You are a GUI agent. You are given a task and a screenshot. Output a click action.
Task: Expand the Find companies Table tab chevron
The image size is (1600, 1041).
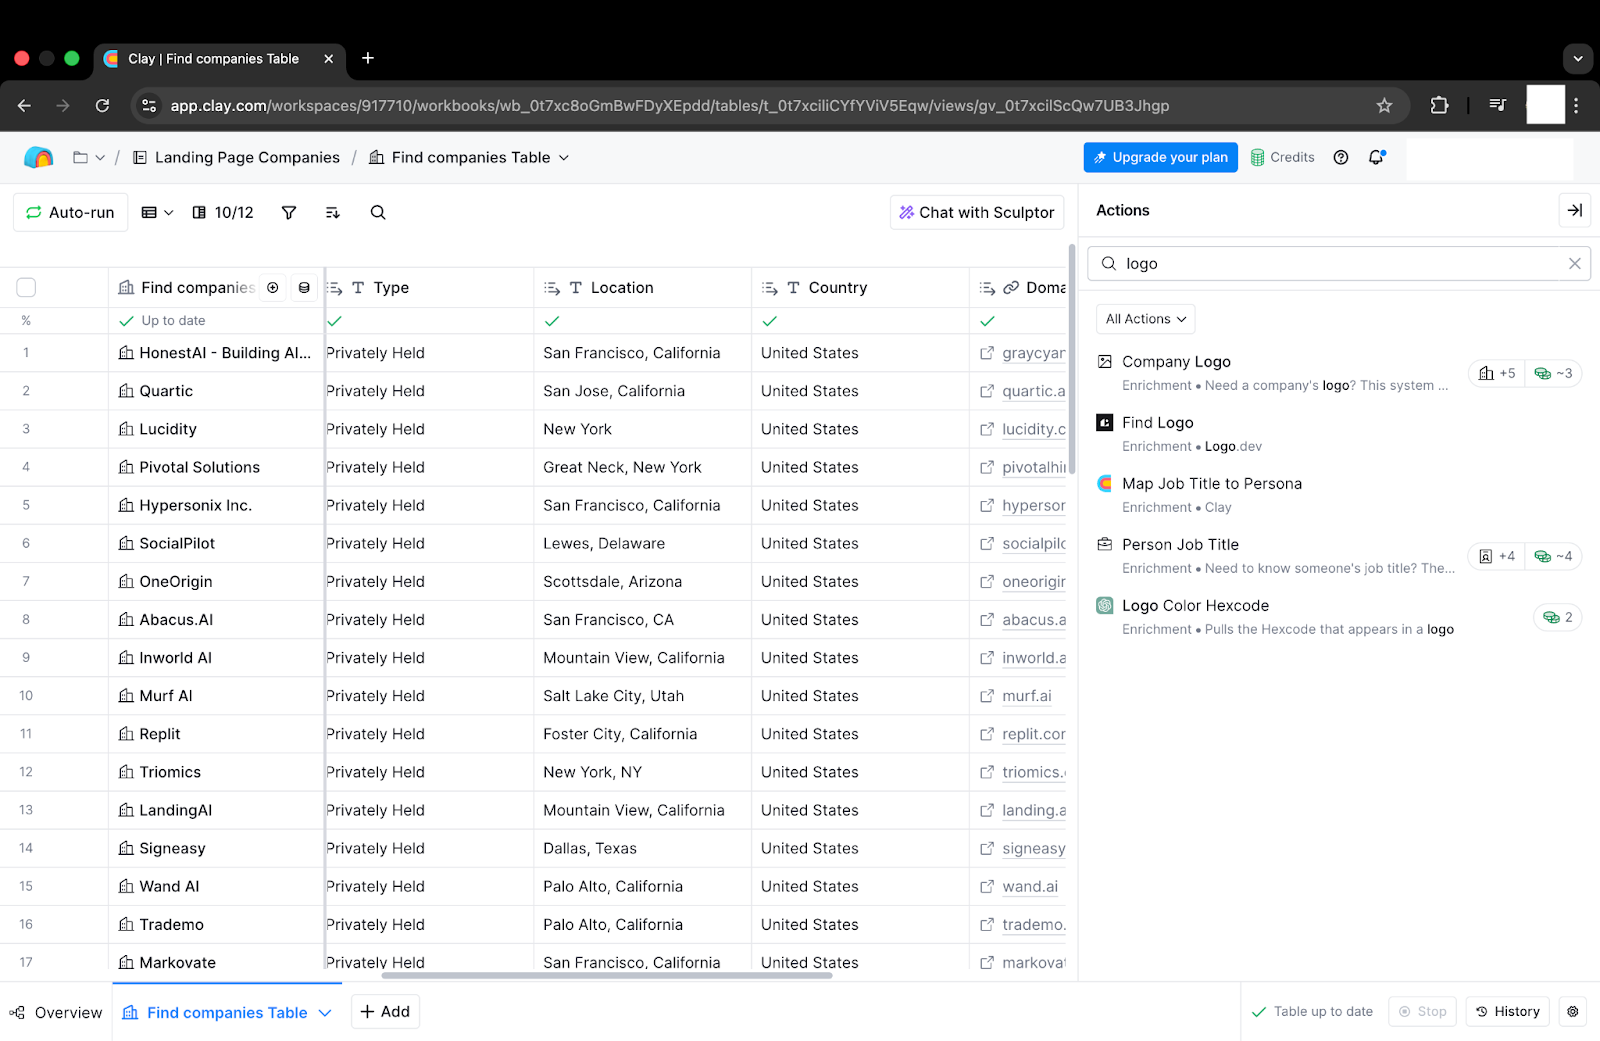click(325, 1012)
